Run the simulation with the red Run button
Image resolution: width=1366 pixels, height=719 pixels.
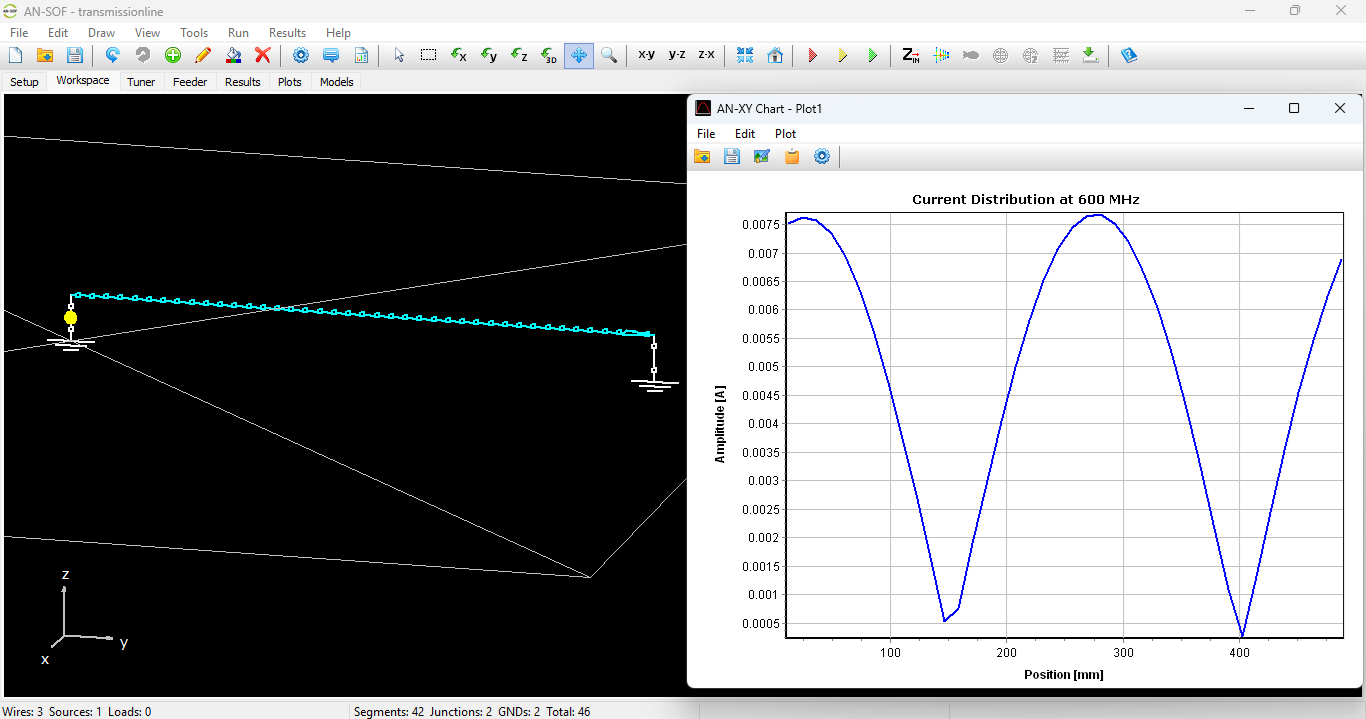tap(813, 55)
